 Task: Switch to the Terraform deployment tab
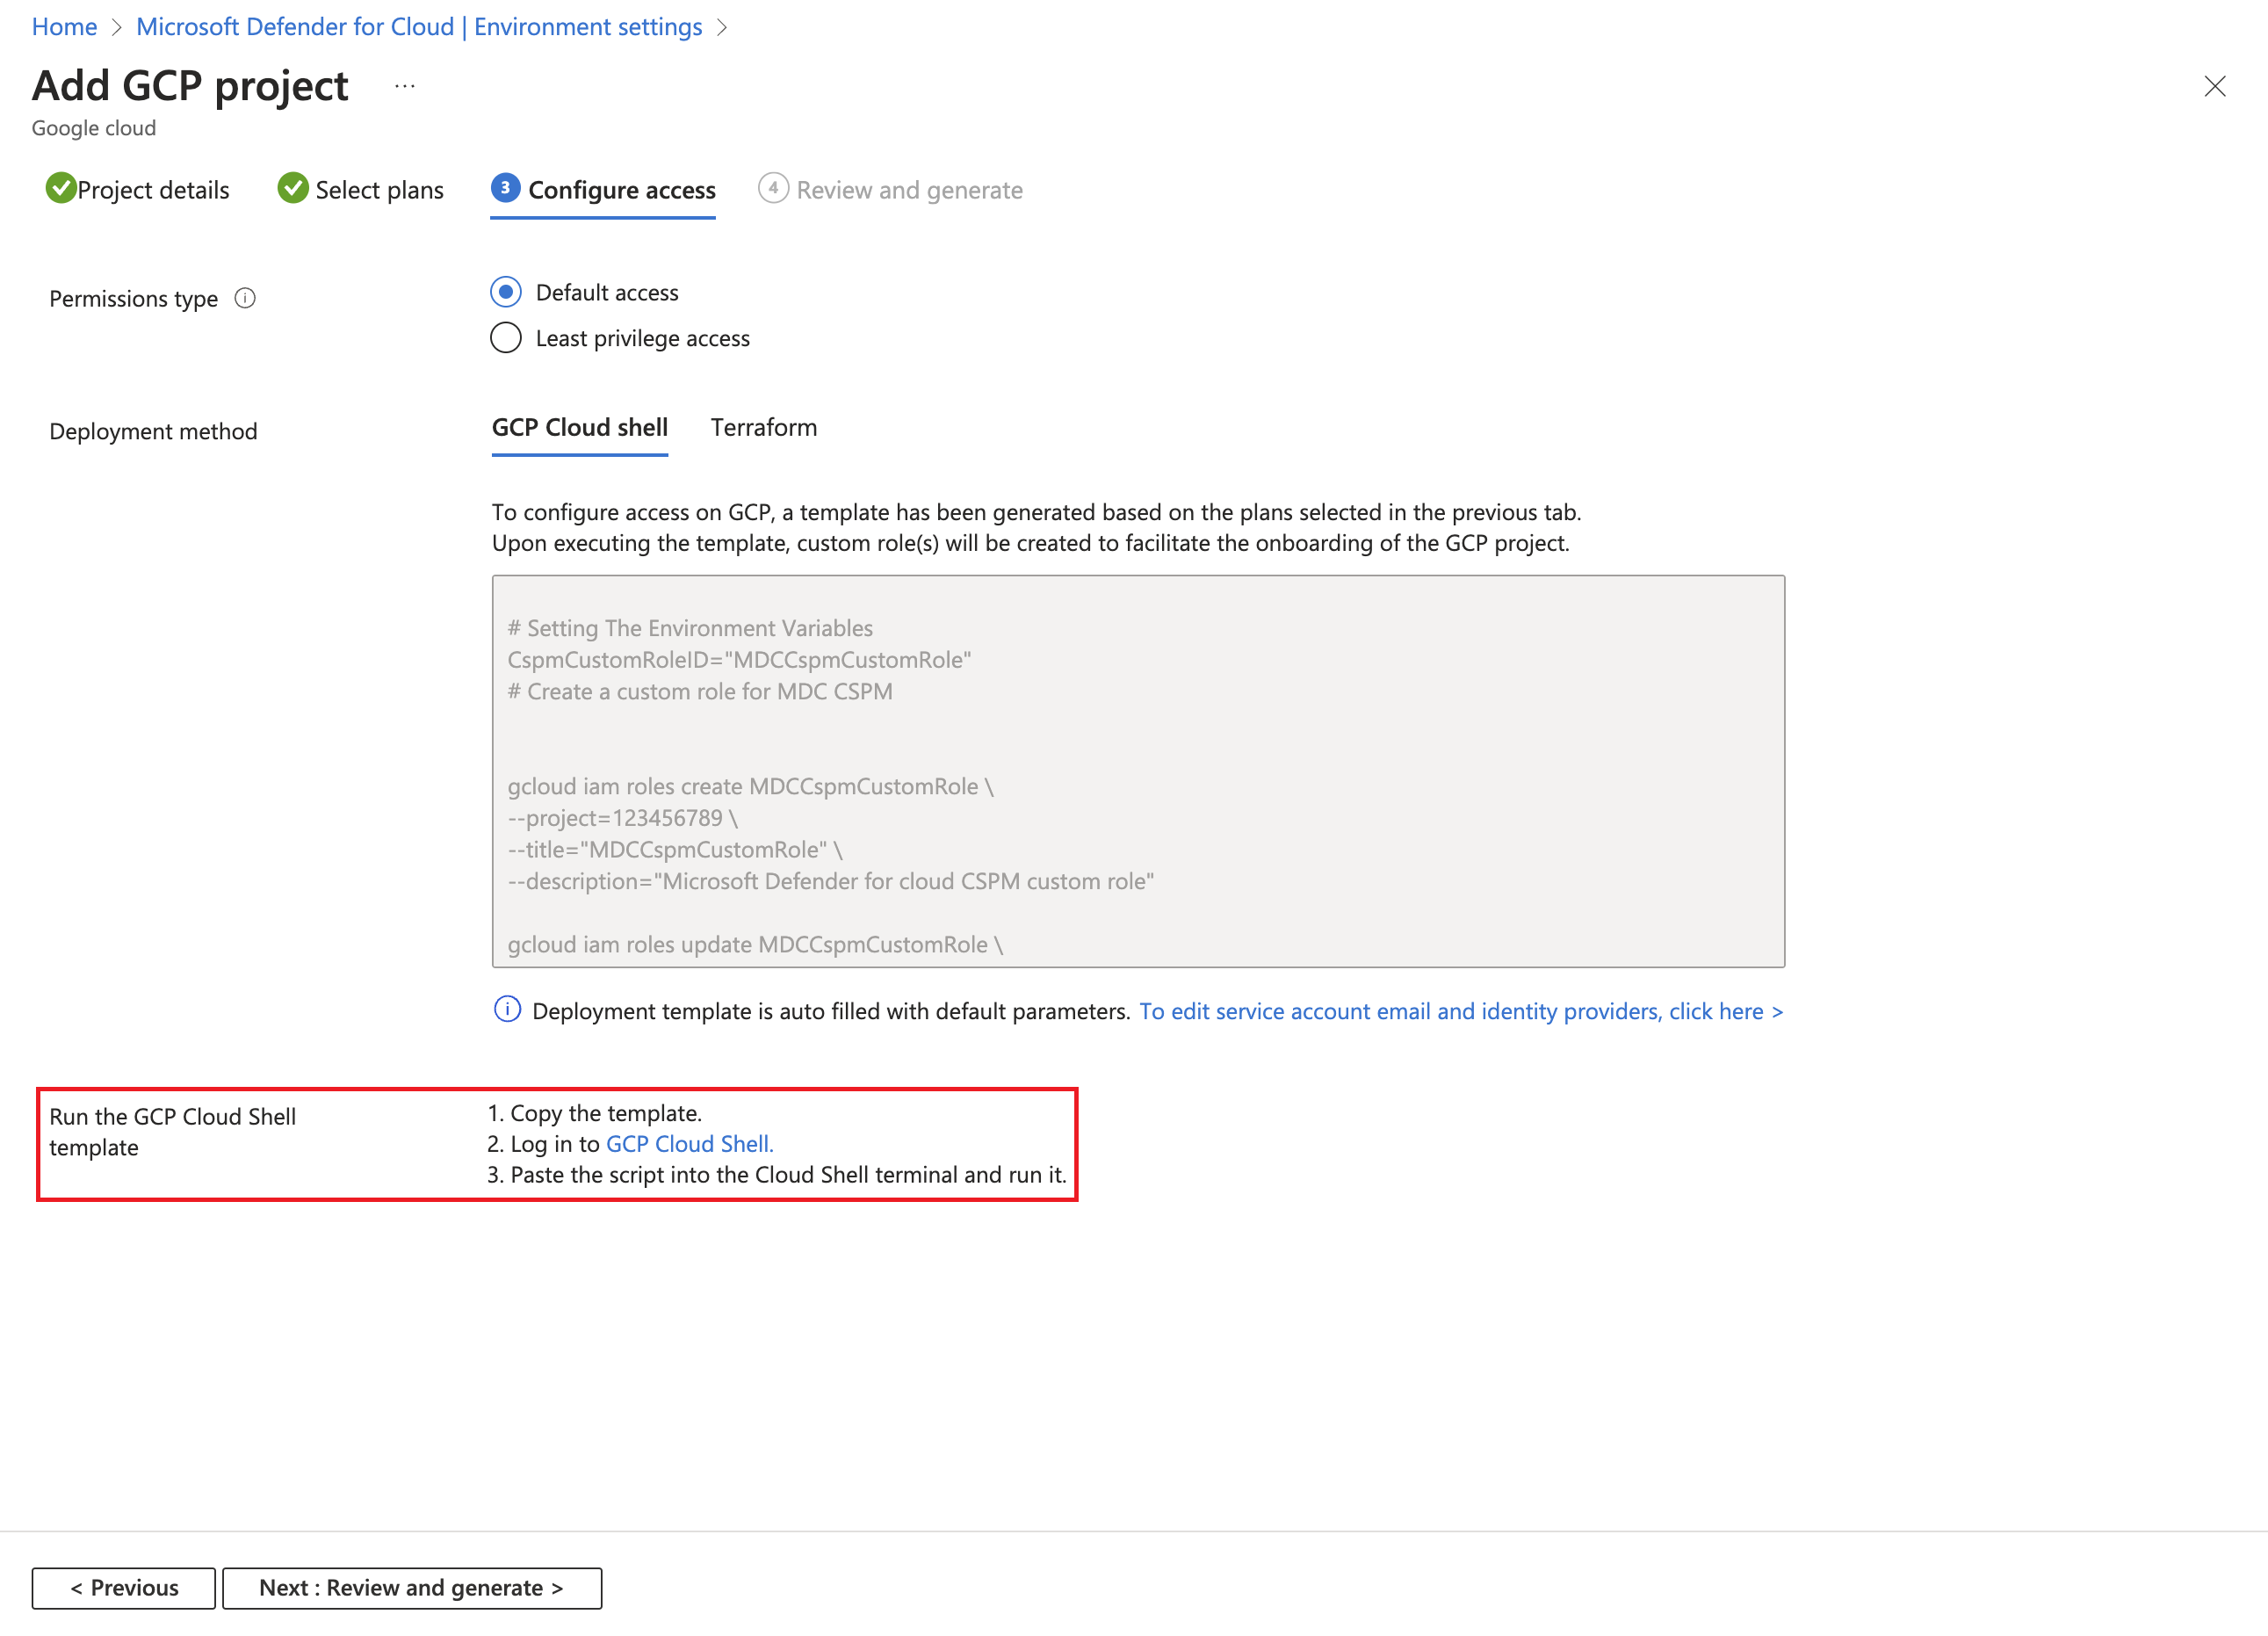point(764,428)
